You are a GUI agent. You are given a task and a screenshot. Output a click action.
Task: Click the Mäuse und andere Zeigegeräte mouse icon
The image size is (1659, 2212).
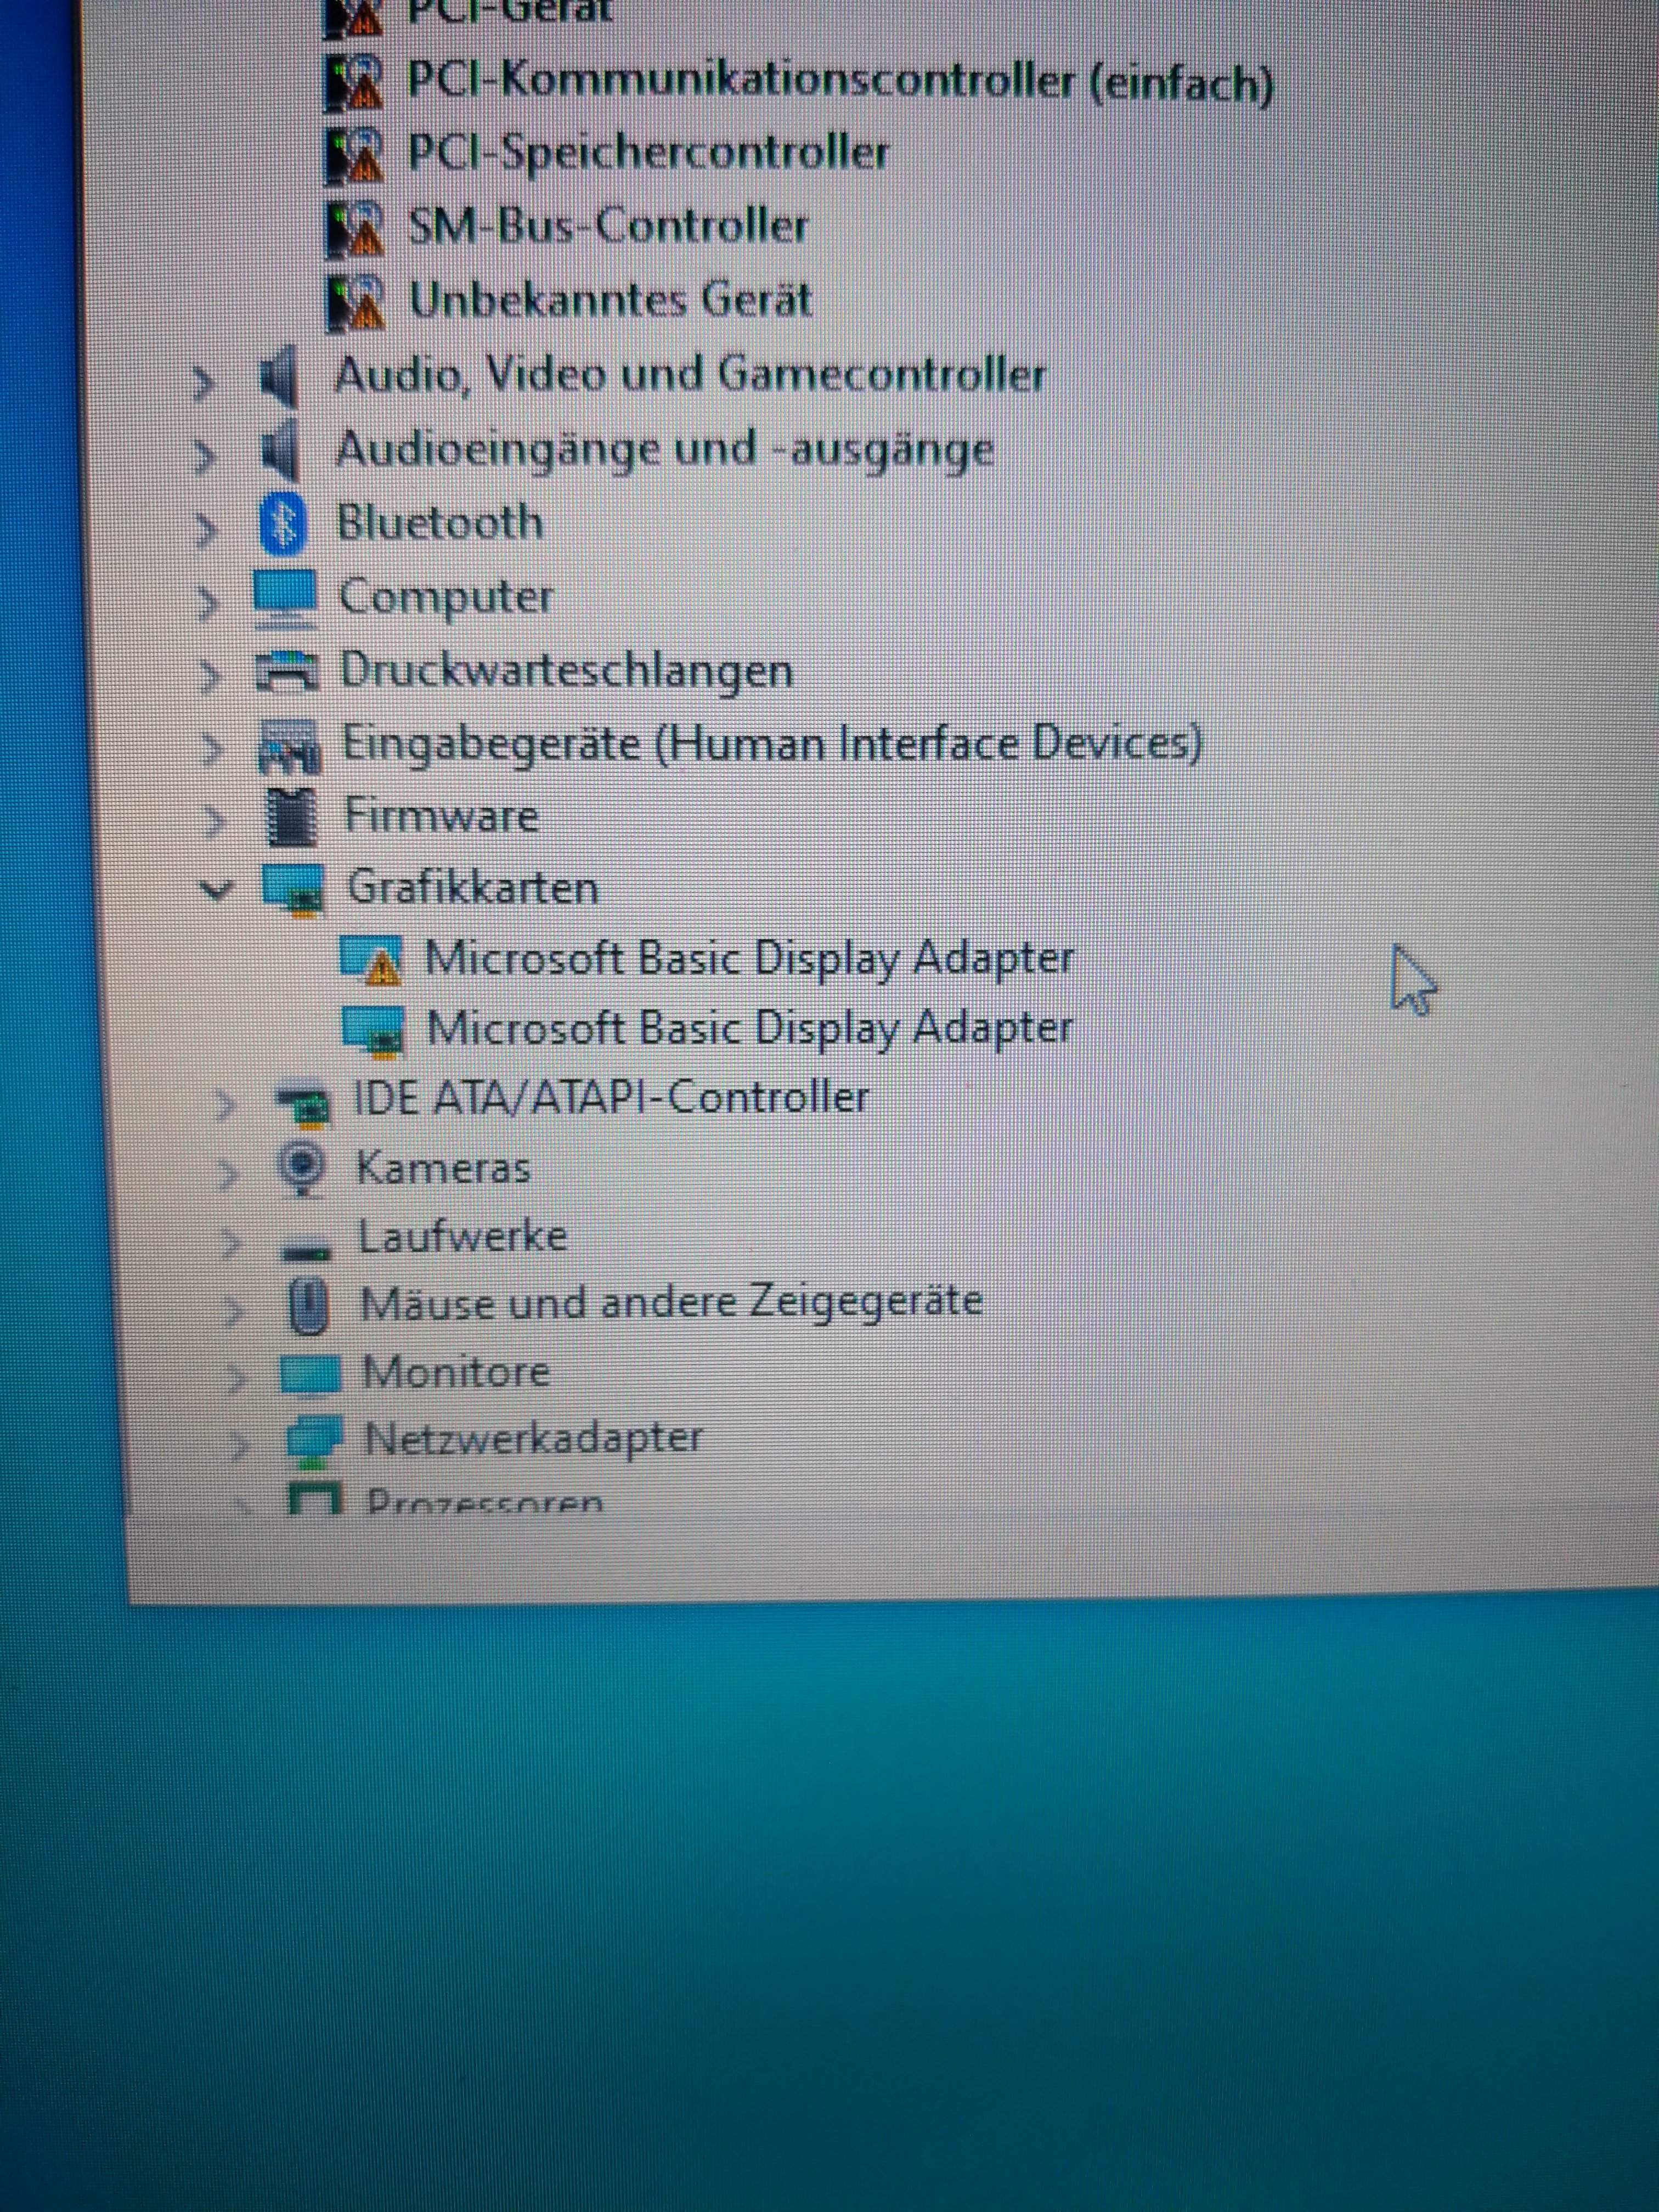(309, 1305)
